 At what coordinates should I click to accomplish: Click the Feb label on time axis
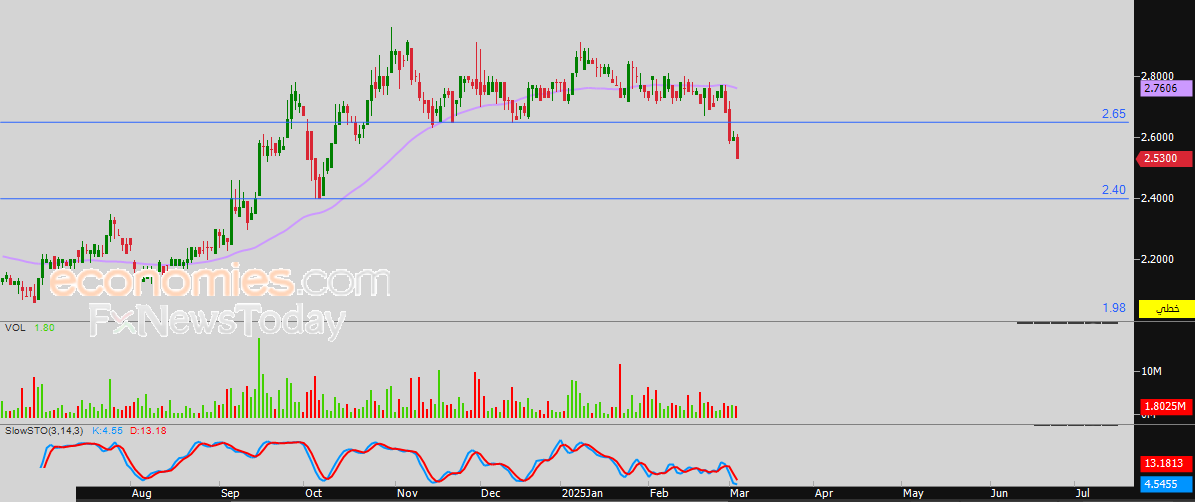[x=659, y=494]
